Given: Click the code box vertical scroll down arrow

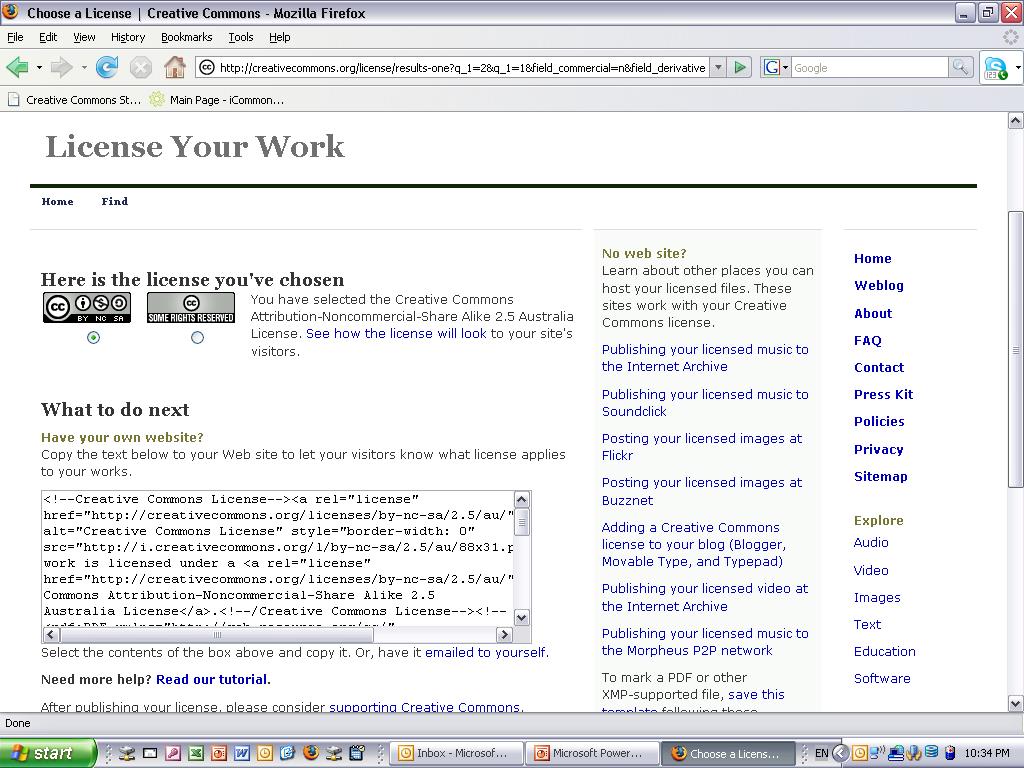Looking at the screenshot, I should point(521,617).
